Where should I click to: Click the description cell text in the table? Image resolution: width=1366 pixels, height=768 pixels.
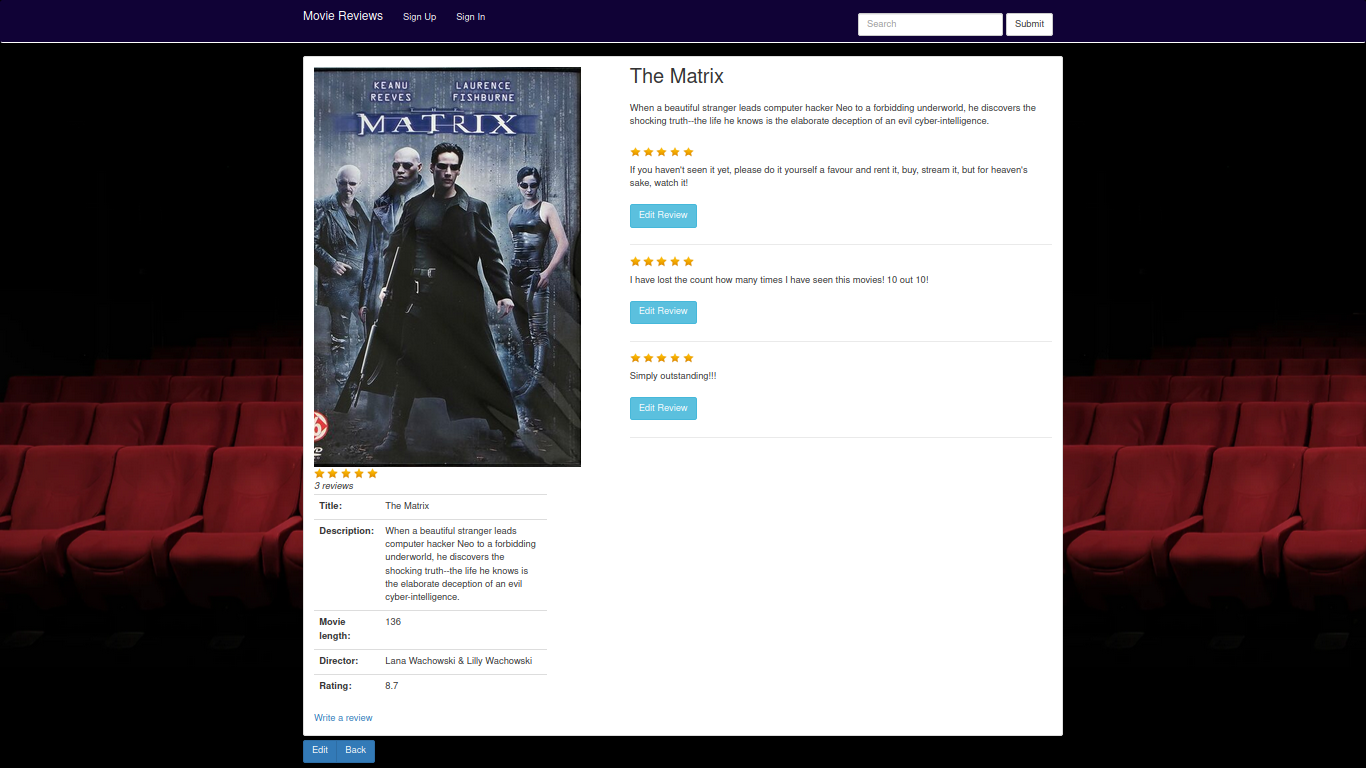click(461, 564)
